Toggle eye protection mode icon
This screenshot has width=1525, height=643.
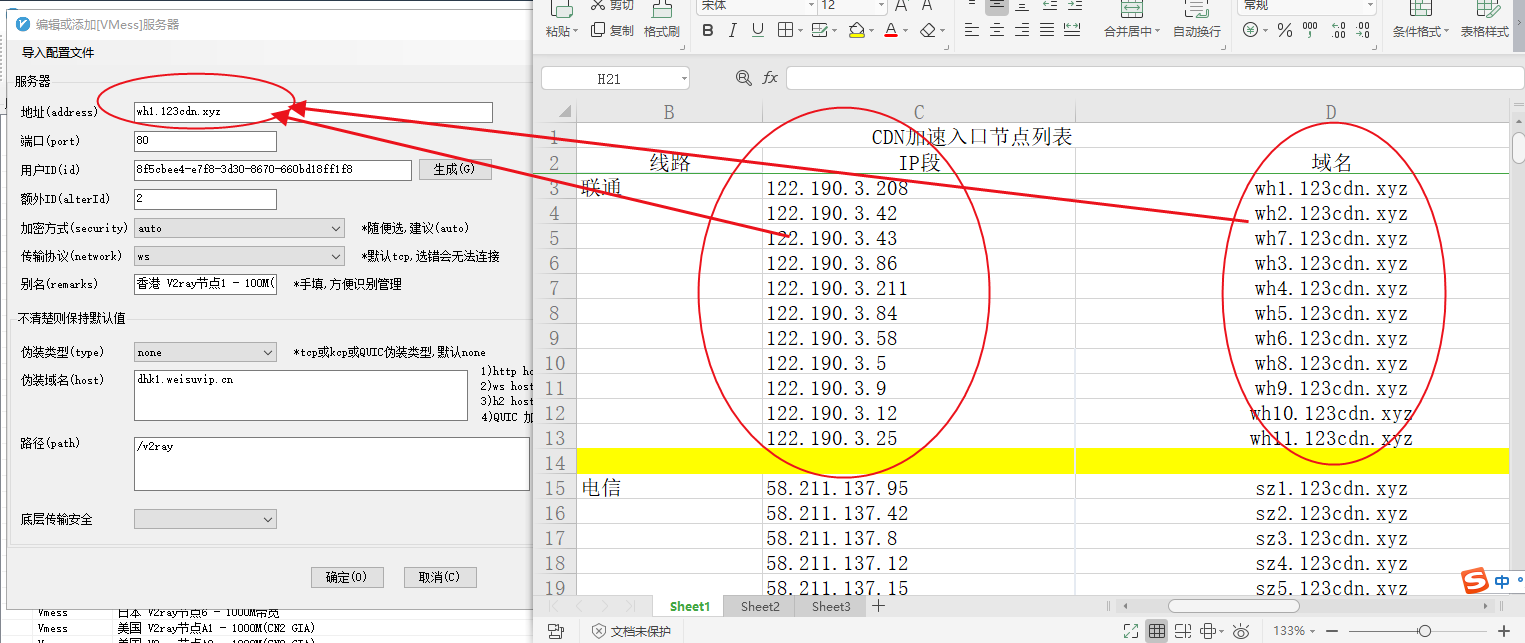[x=1241, y=631]
